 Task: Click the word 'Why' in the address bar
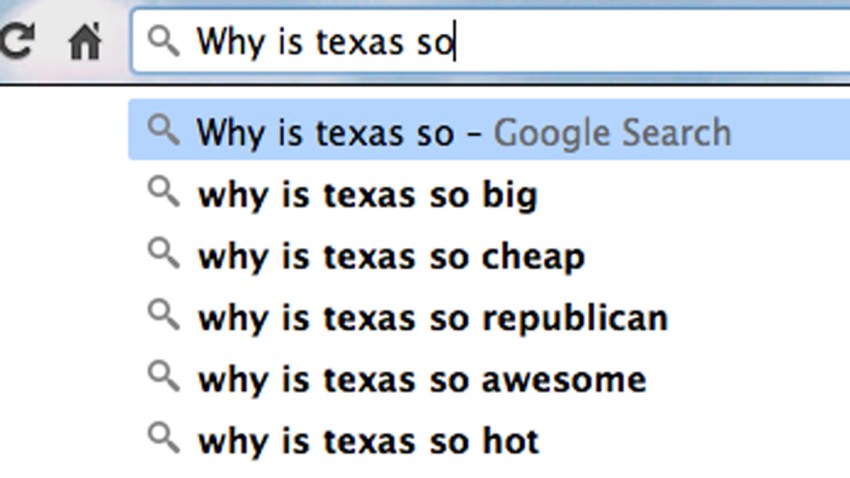pyautogui.click(x=230, y=42)
